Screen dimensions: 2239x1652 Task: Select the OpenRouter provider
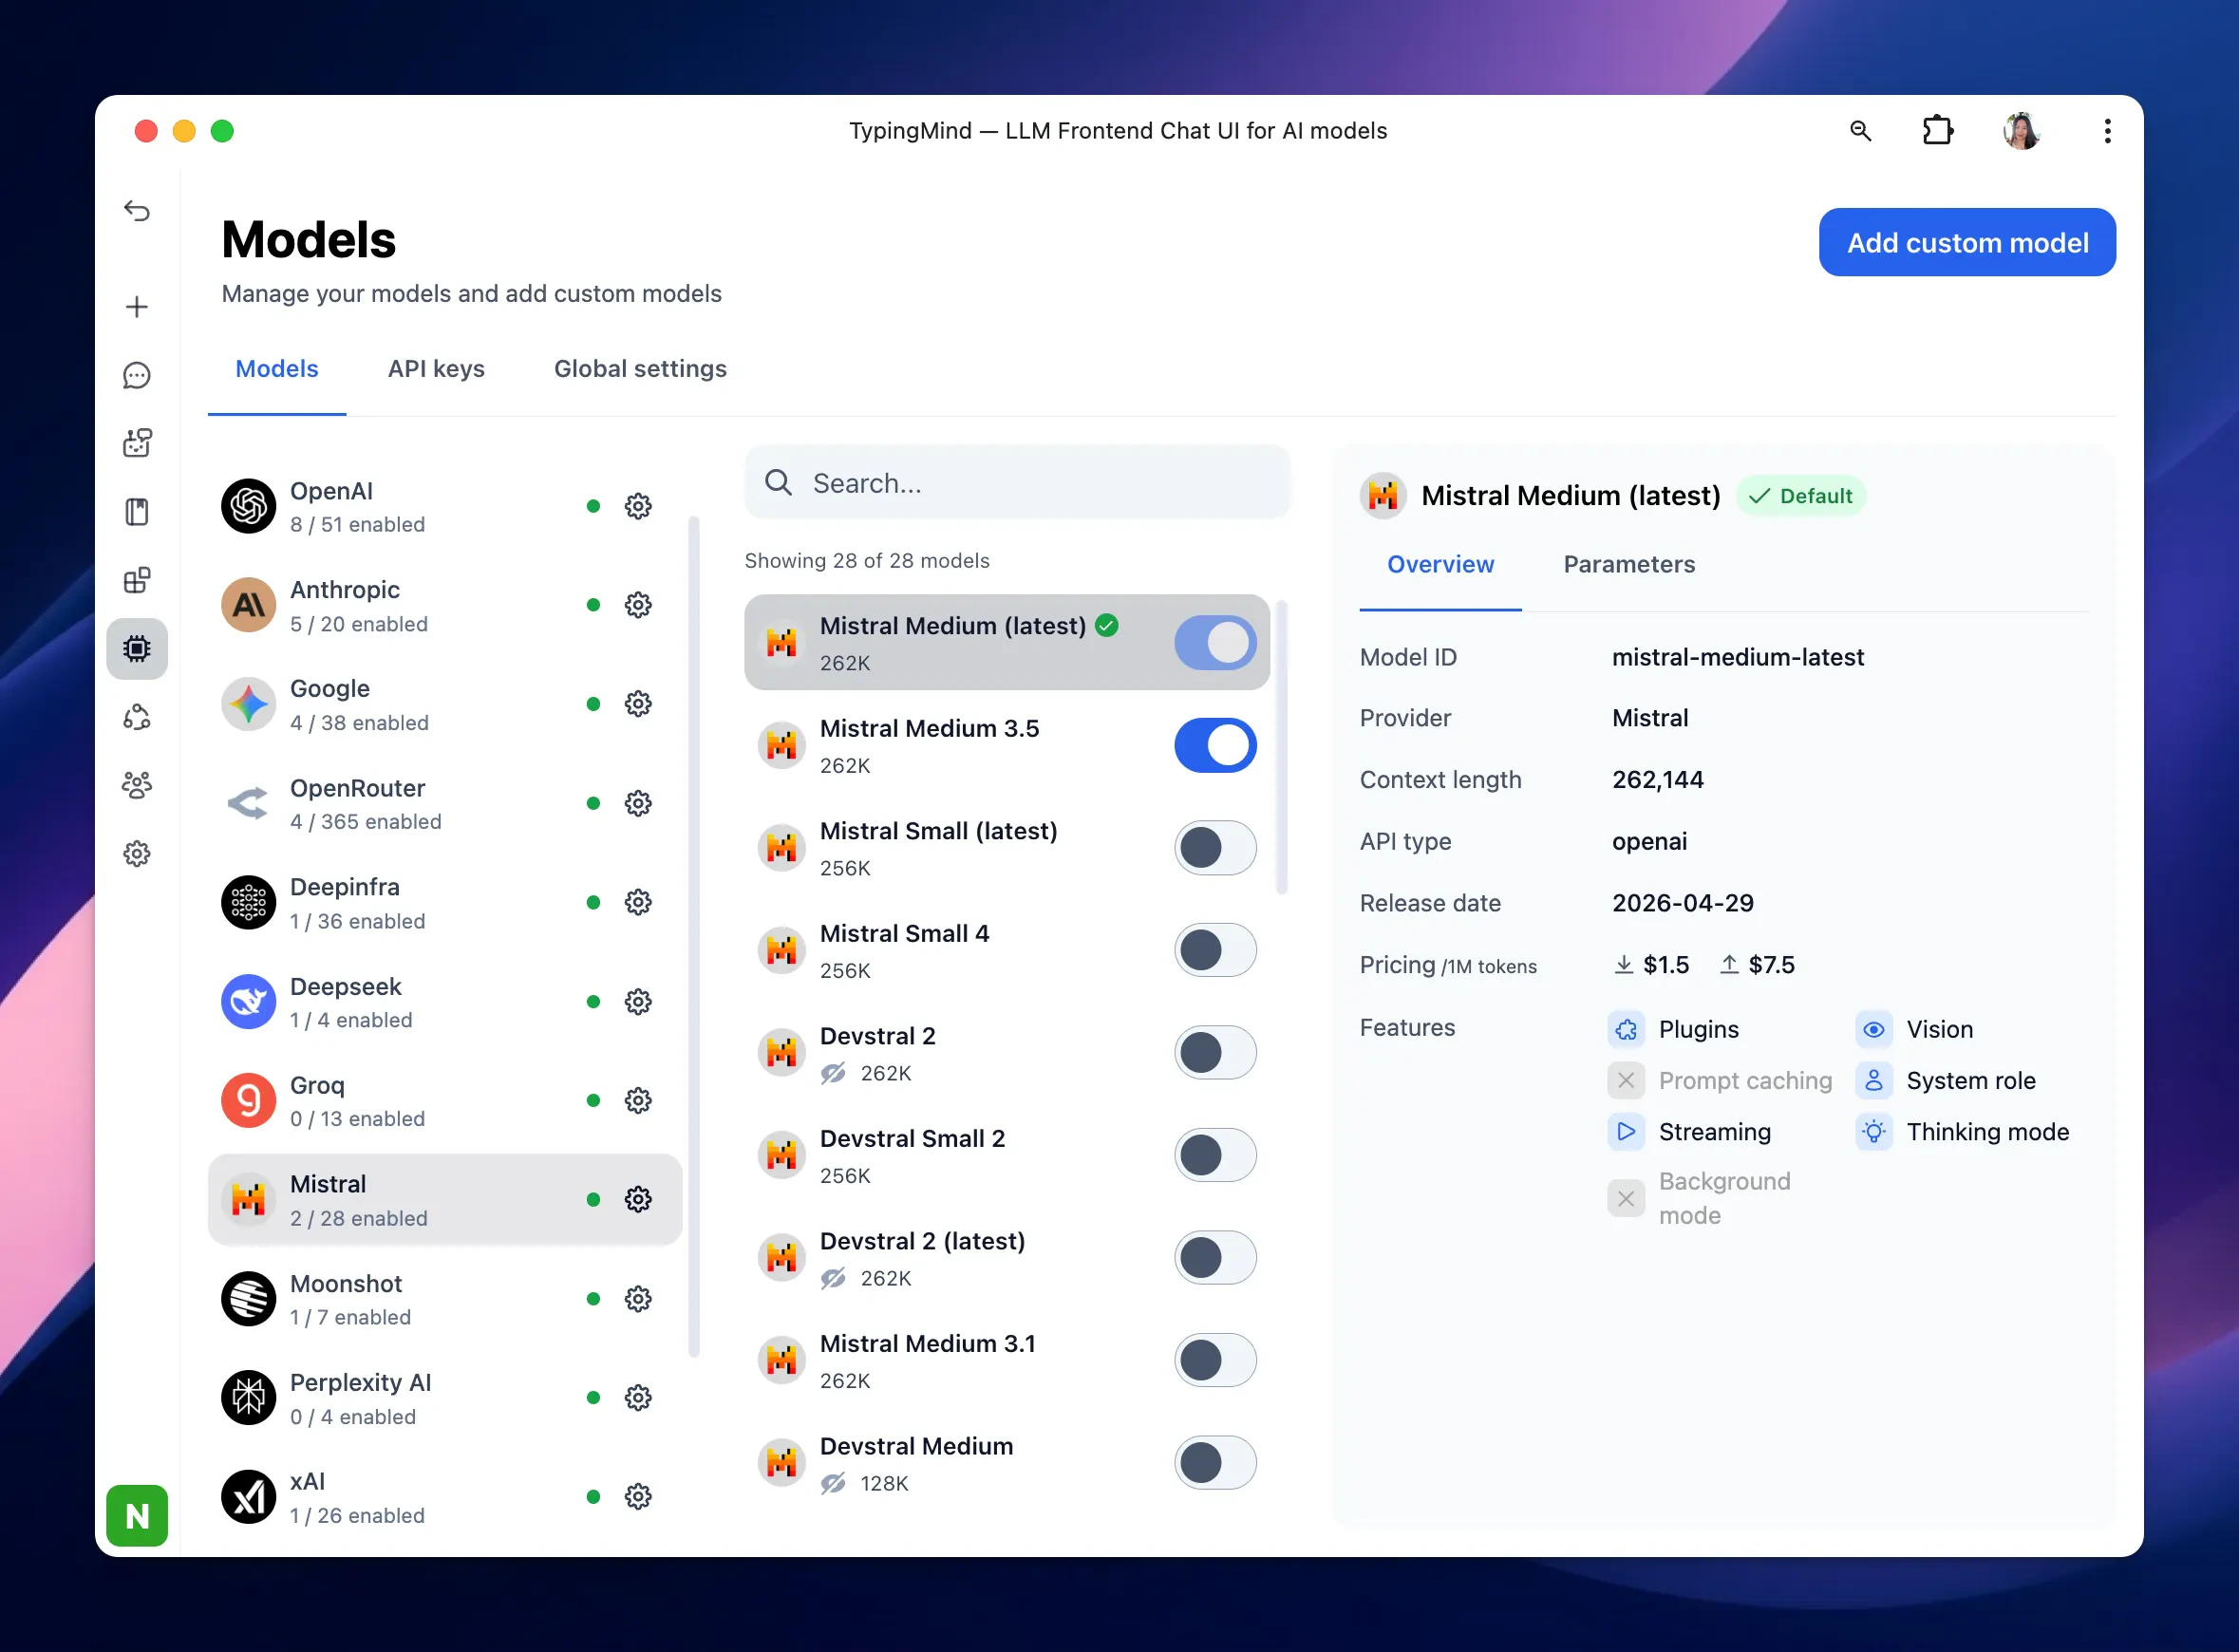[x=445, y=803]
